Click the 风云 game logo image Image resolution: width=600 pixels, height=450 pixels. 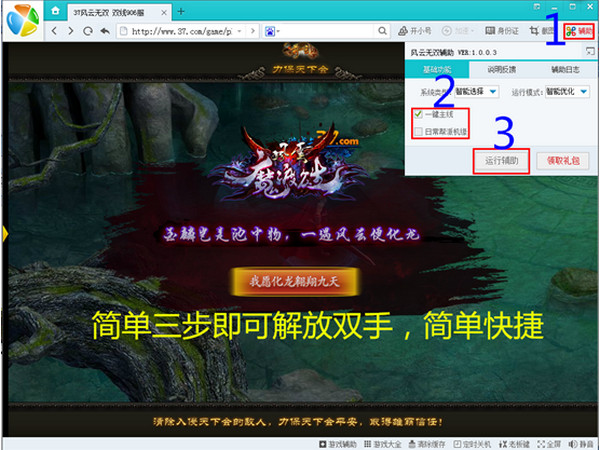click(x=287, y=163)
